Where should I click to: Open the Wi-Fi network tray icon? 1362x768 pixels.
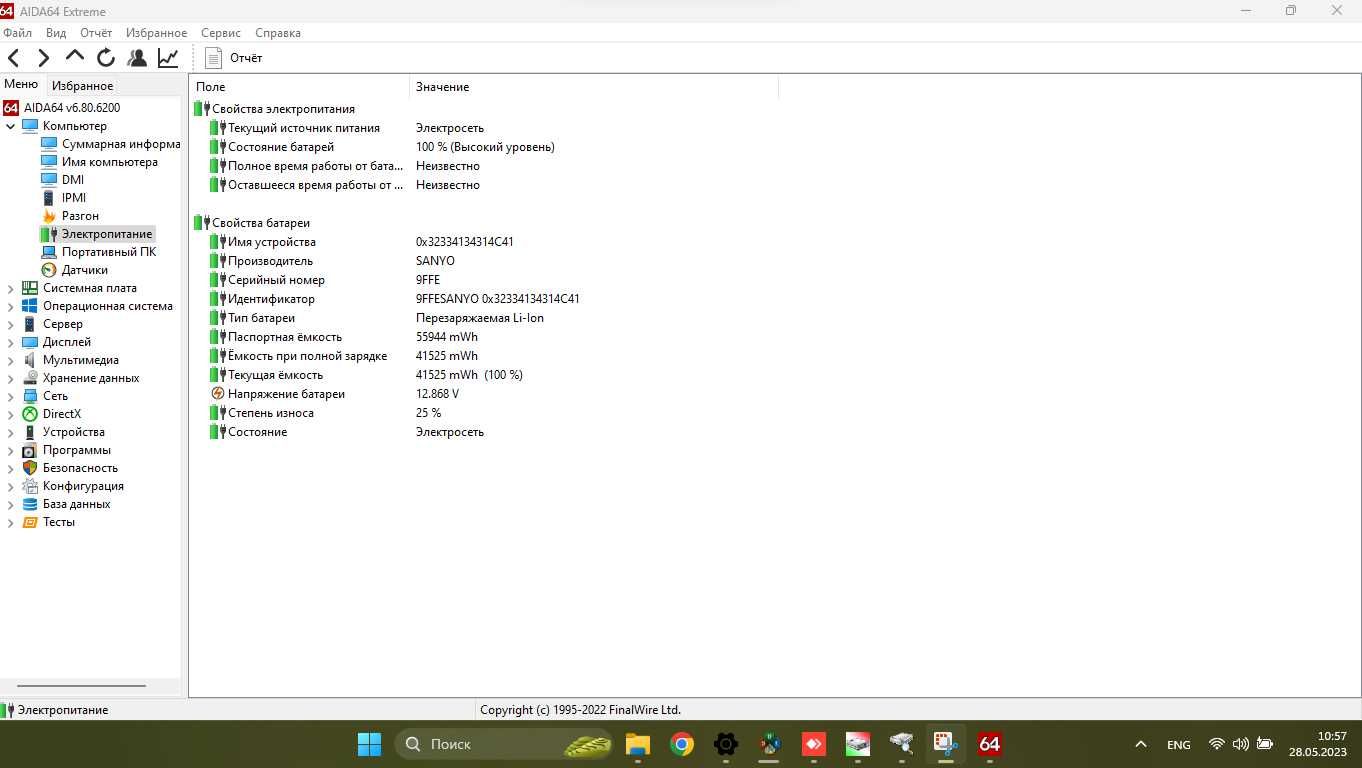(x=1217, y=744)
